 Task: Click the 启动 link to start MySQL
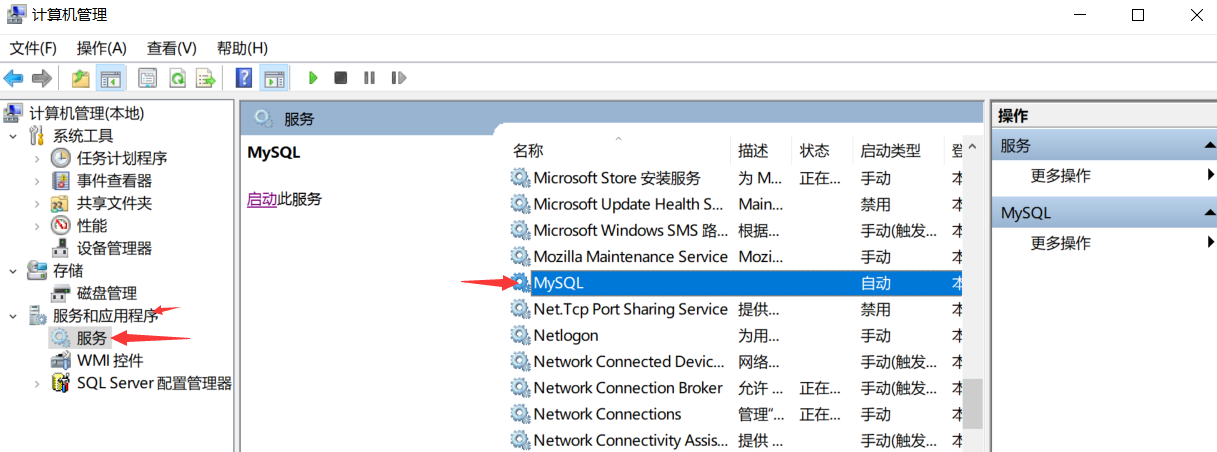[x=261, y=199]
